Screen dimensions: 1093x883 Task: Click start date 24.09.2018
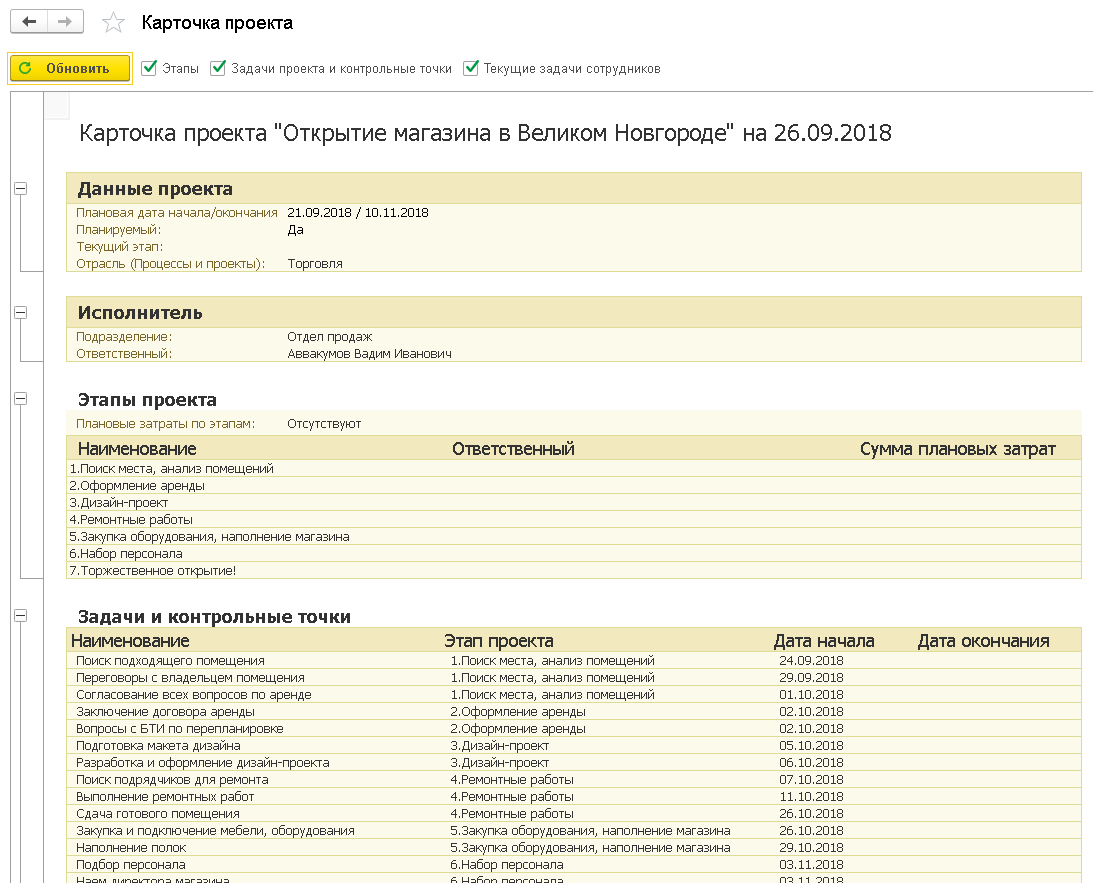(811, 661)
